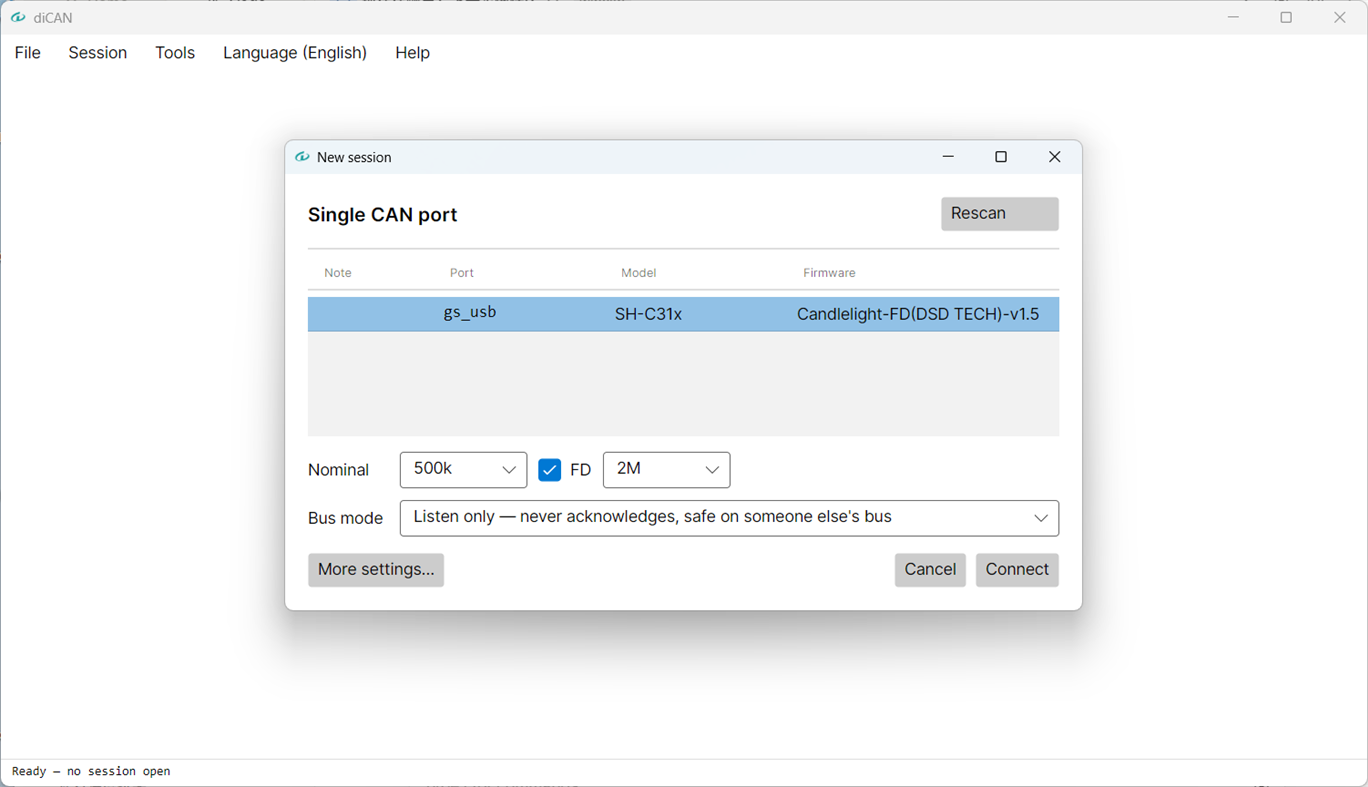Image resolution: width=1368 pixels, height=787 pixels.
Task: Close the New session dialog
Action: (x=1054, y=157)
